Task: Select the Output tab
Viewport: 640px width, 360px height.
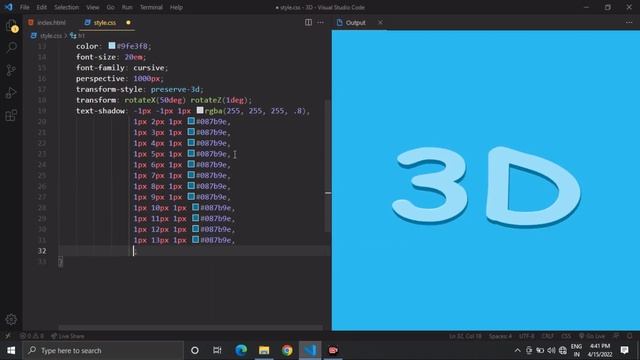Action: point(356,23)
